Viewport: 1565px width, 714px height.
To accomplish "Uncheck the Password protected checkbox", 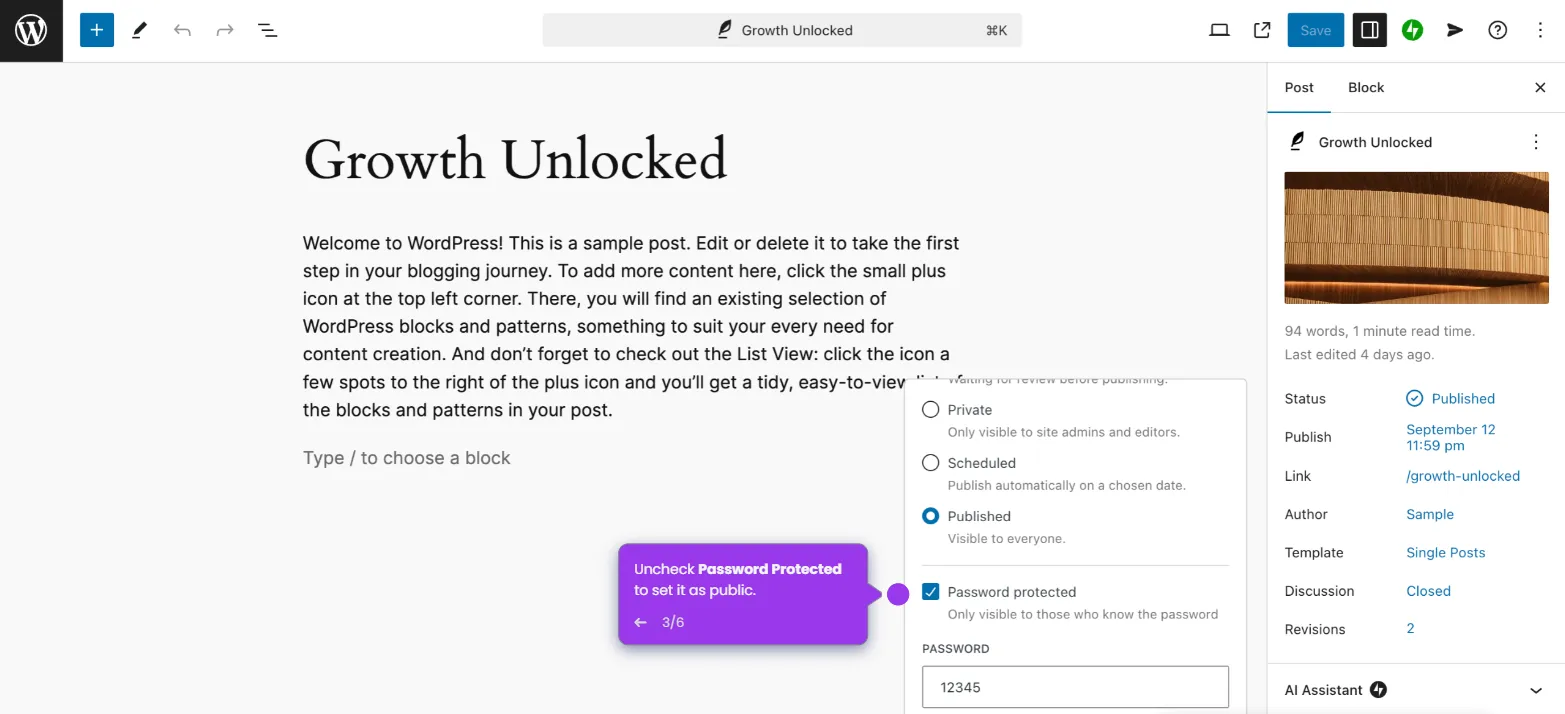I will coord(931,592).
